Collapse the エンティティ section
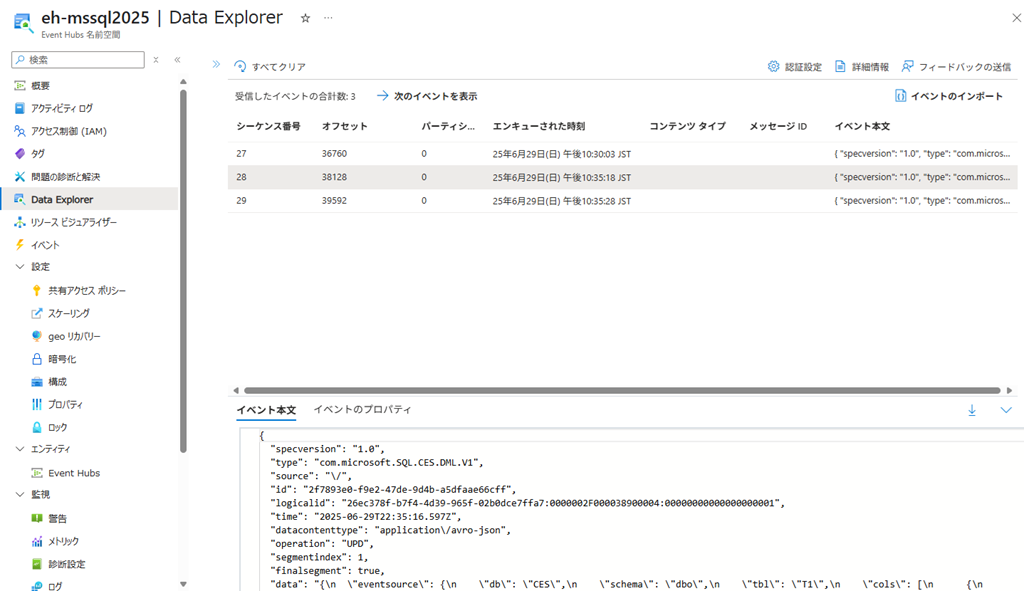The image size is (1024, 591). click(x=20, y=449)
